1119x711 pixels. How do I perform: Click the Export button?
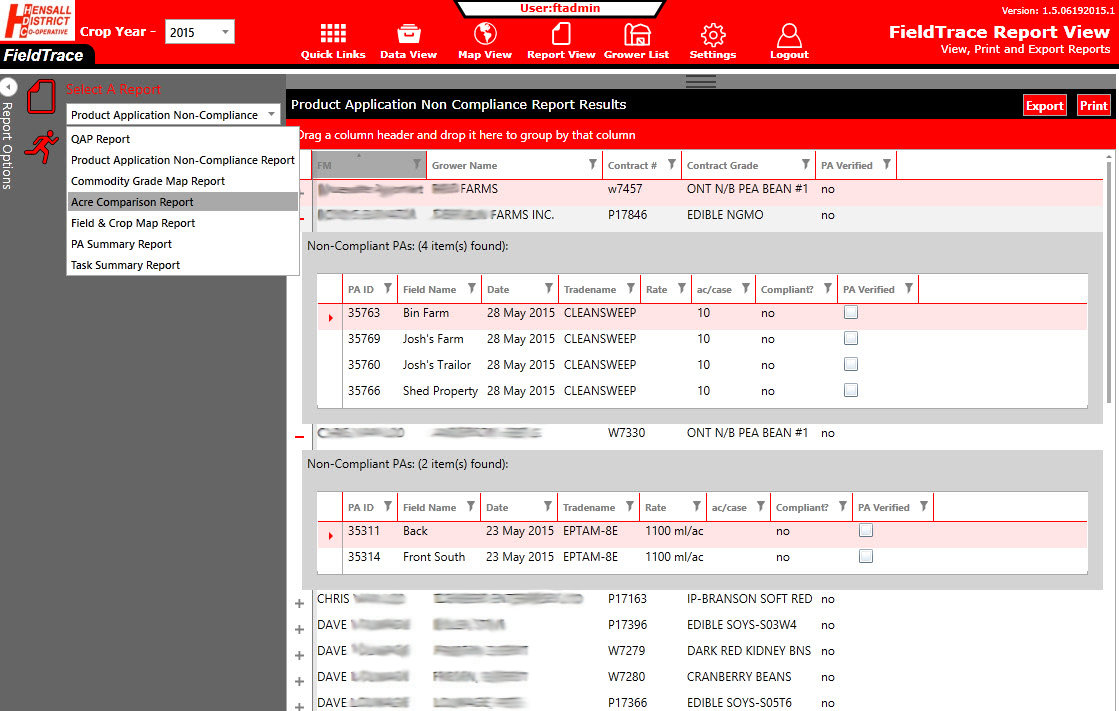(1045, 106)
